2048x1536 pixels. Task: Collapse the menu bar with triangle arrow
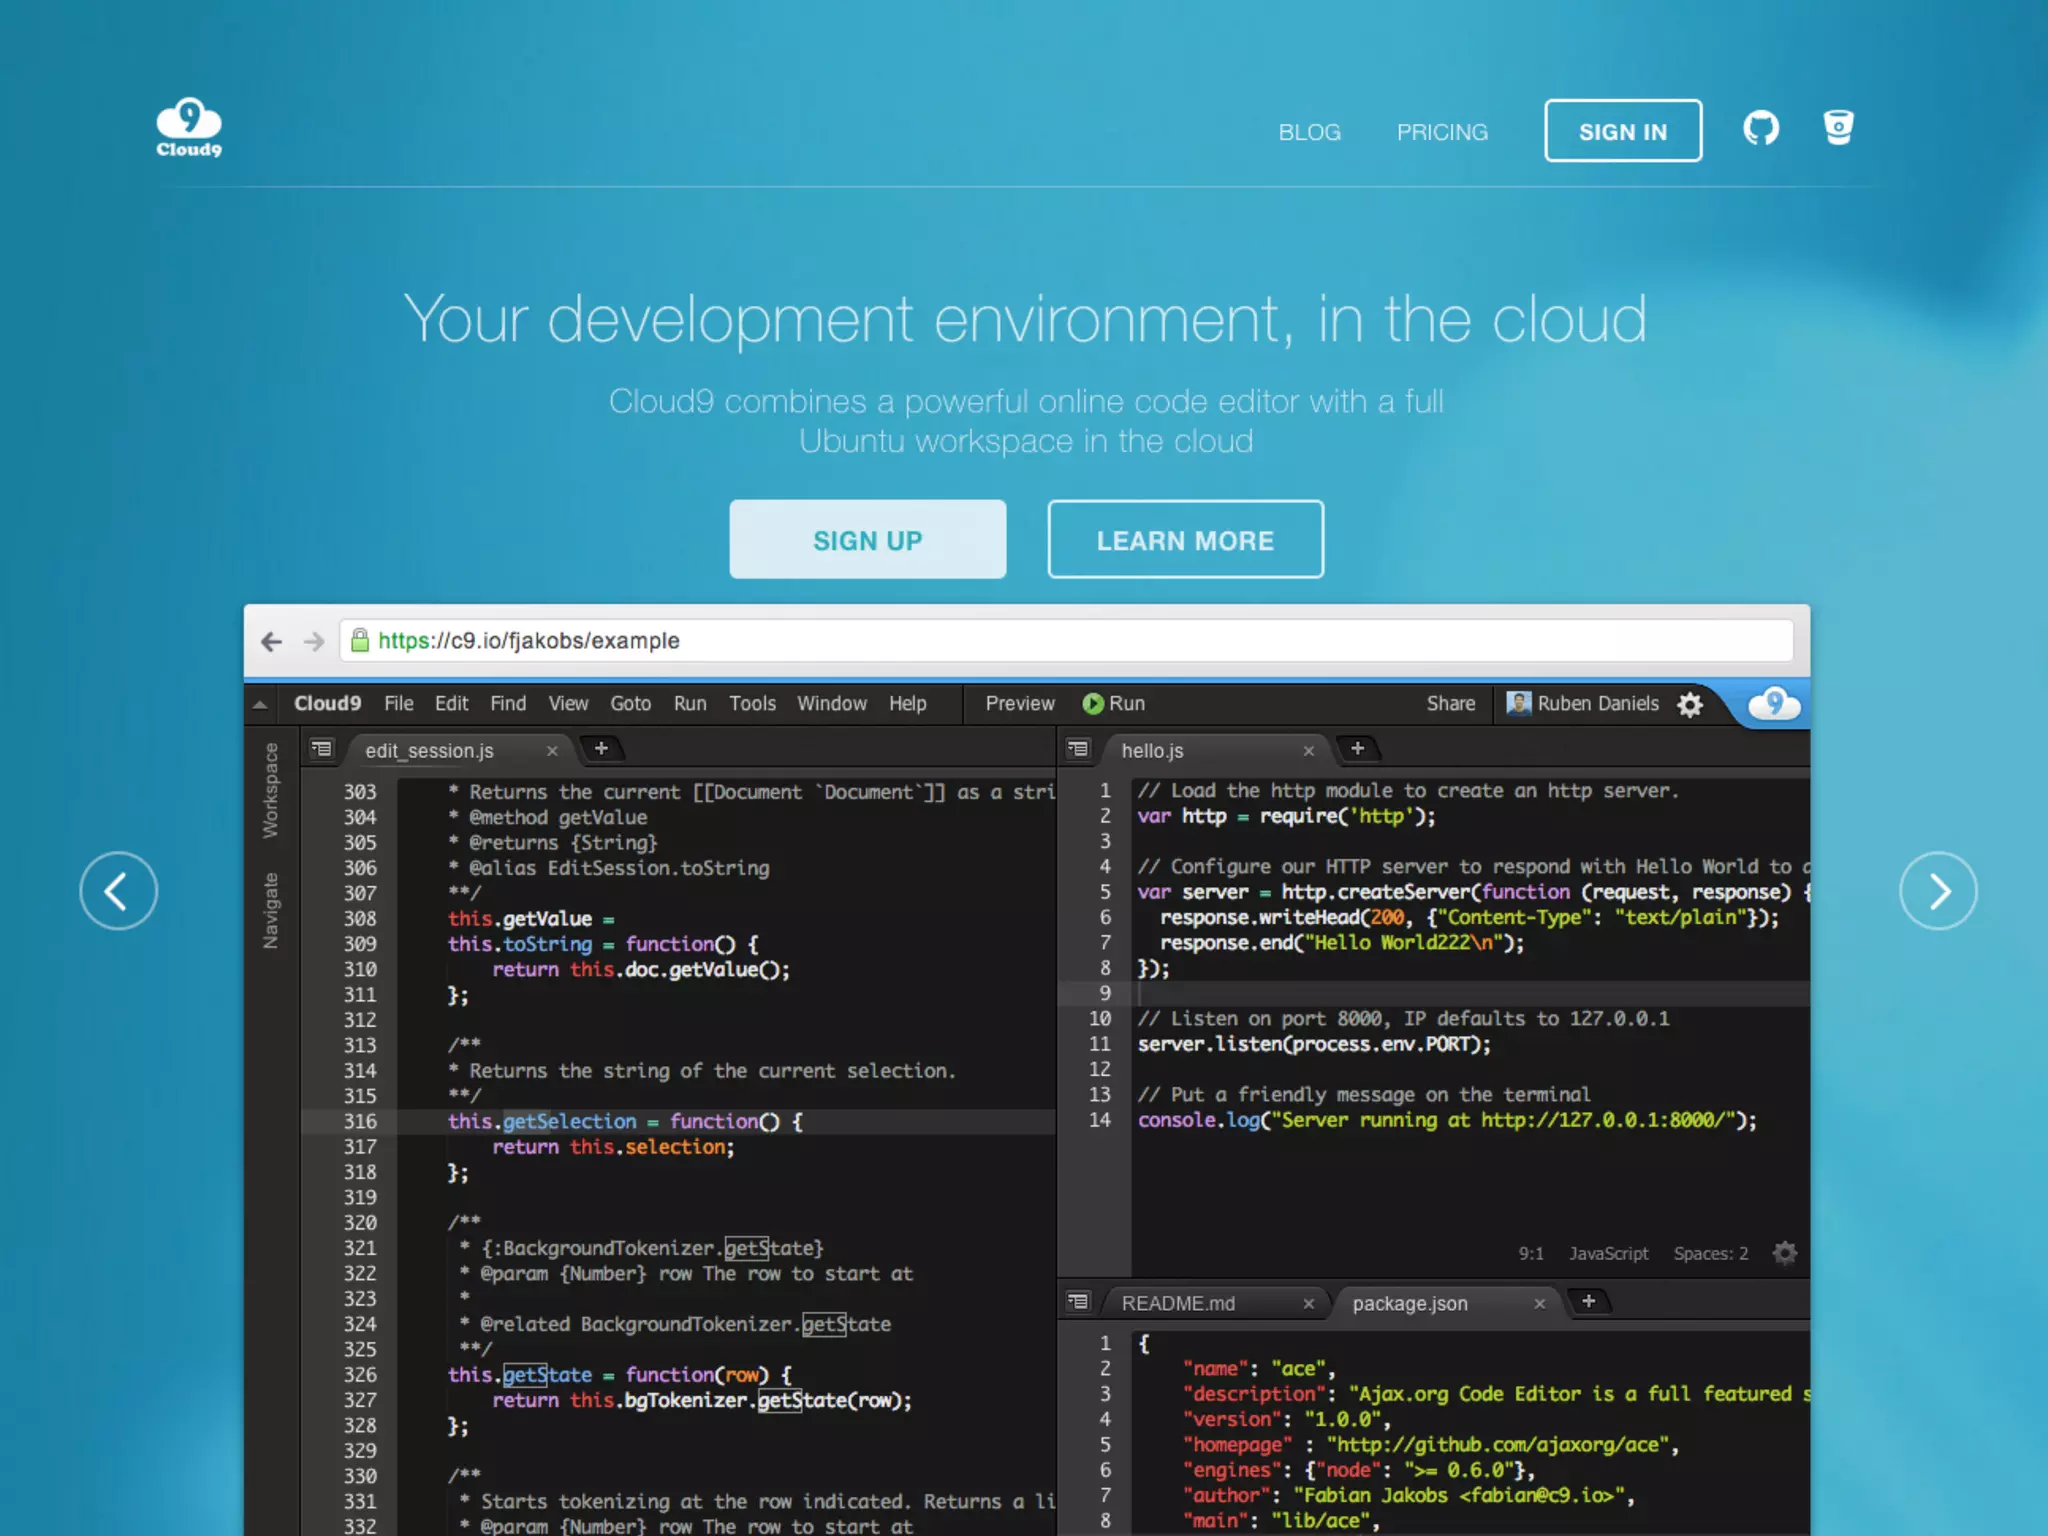pos(260,705)
